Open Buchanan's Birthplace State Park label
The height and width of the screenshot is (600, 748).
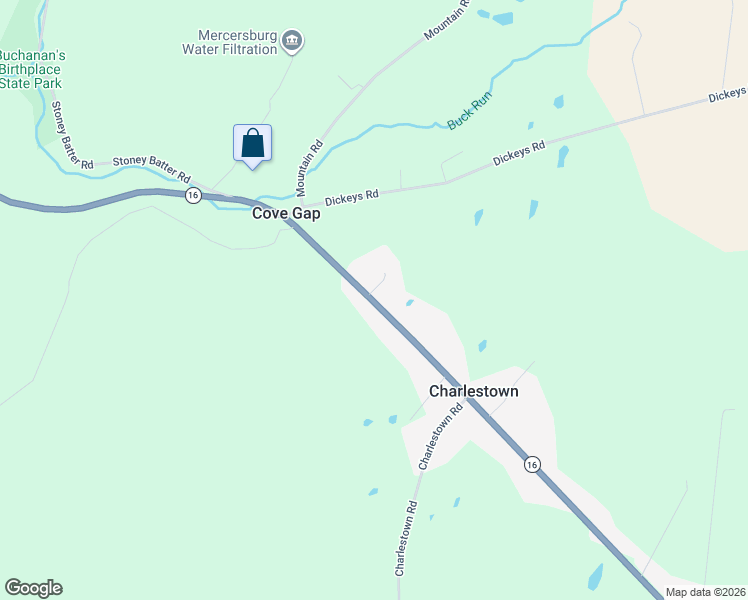(x=31, y=69)
